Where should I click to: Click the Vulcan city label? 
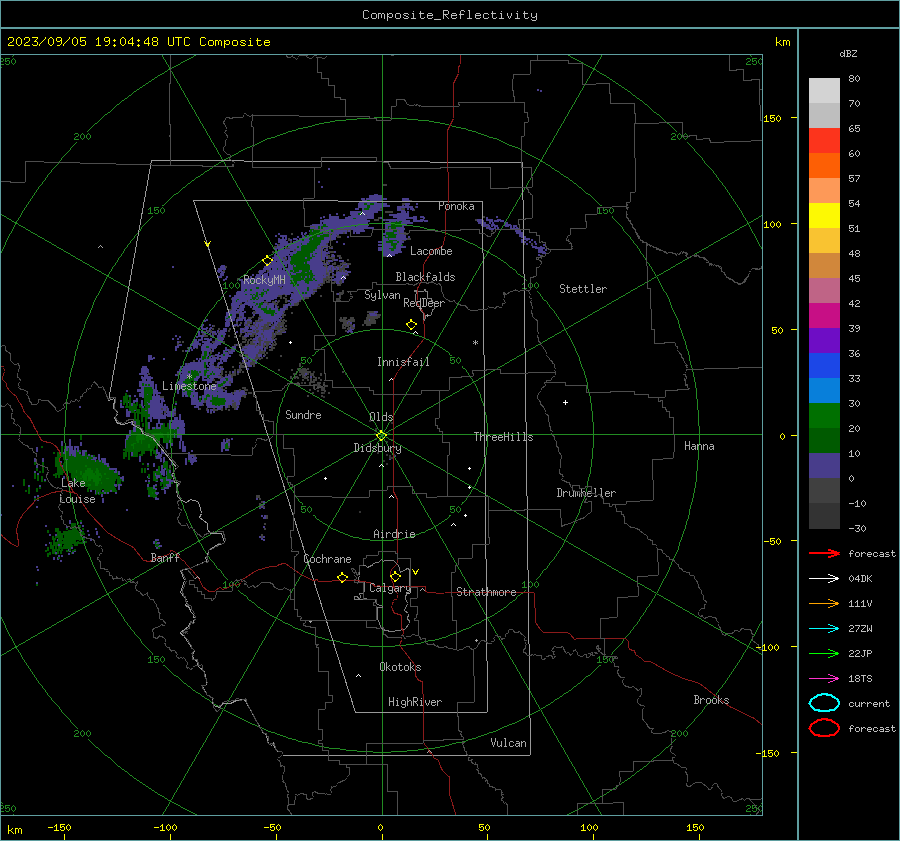tap(508, 743)
